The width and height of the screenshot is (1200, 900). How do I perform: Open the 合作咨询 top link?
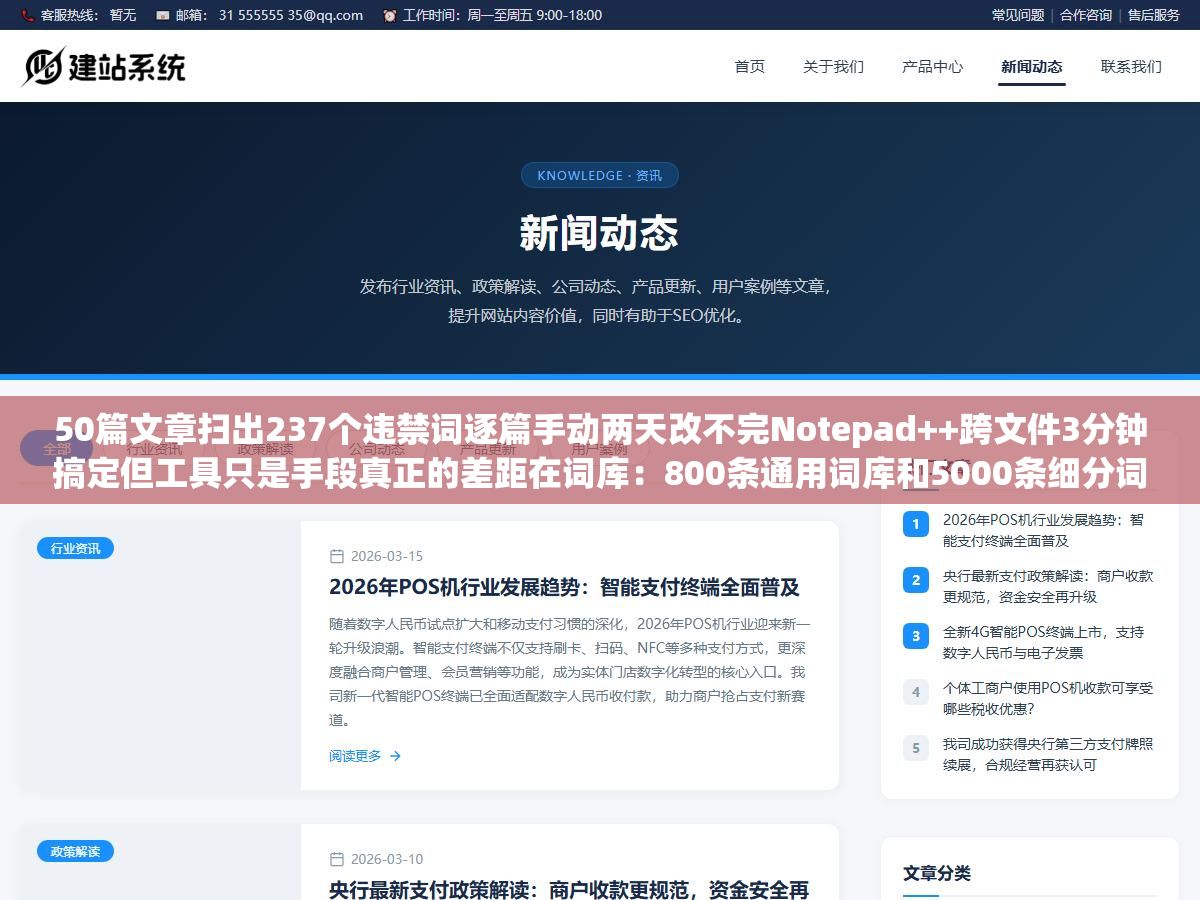[1086, 15]
